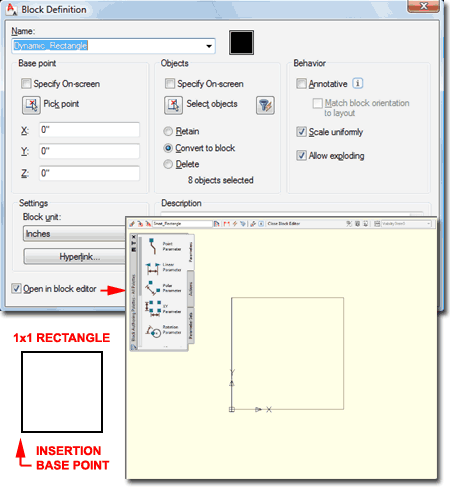Uncheck Open in block editor

tap(16, 288)
